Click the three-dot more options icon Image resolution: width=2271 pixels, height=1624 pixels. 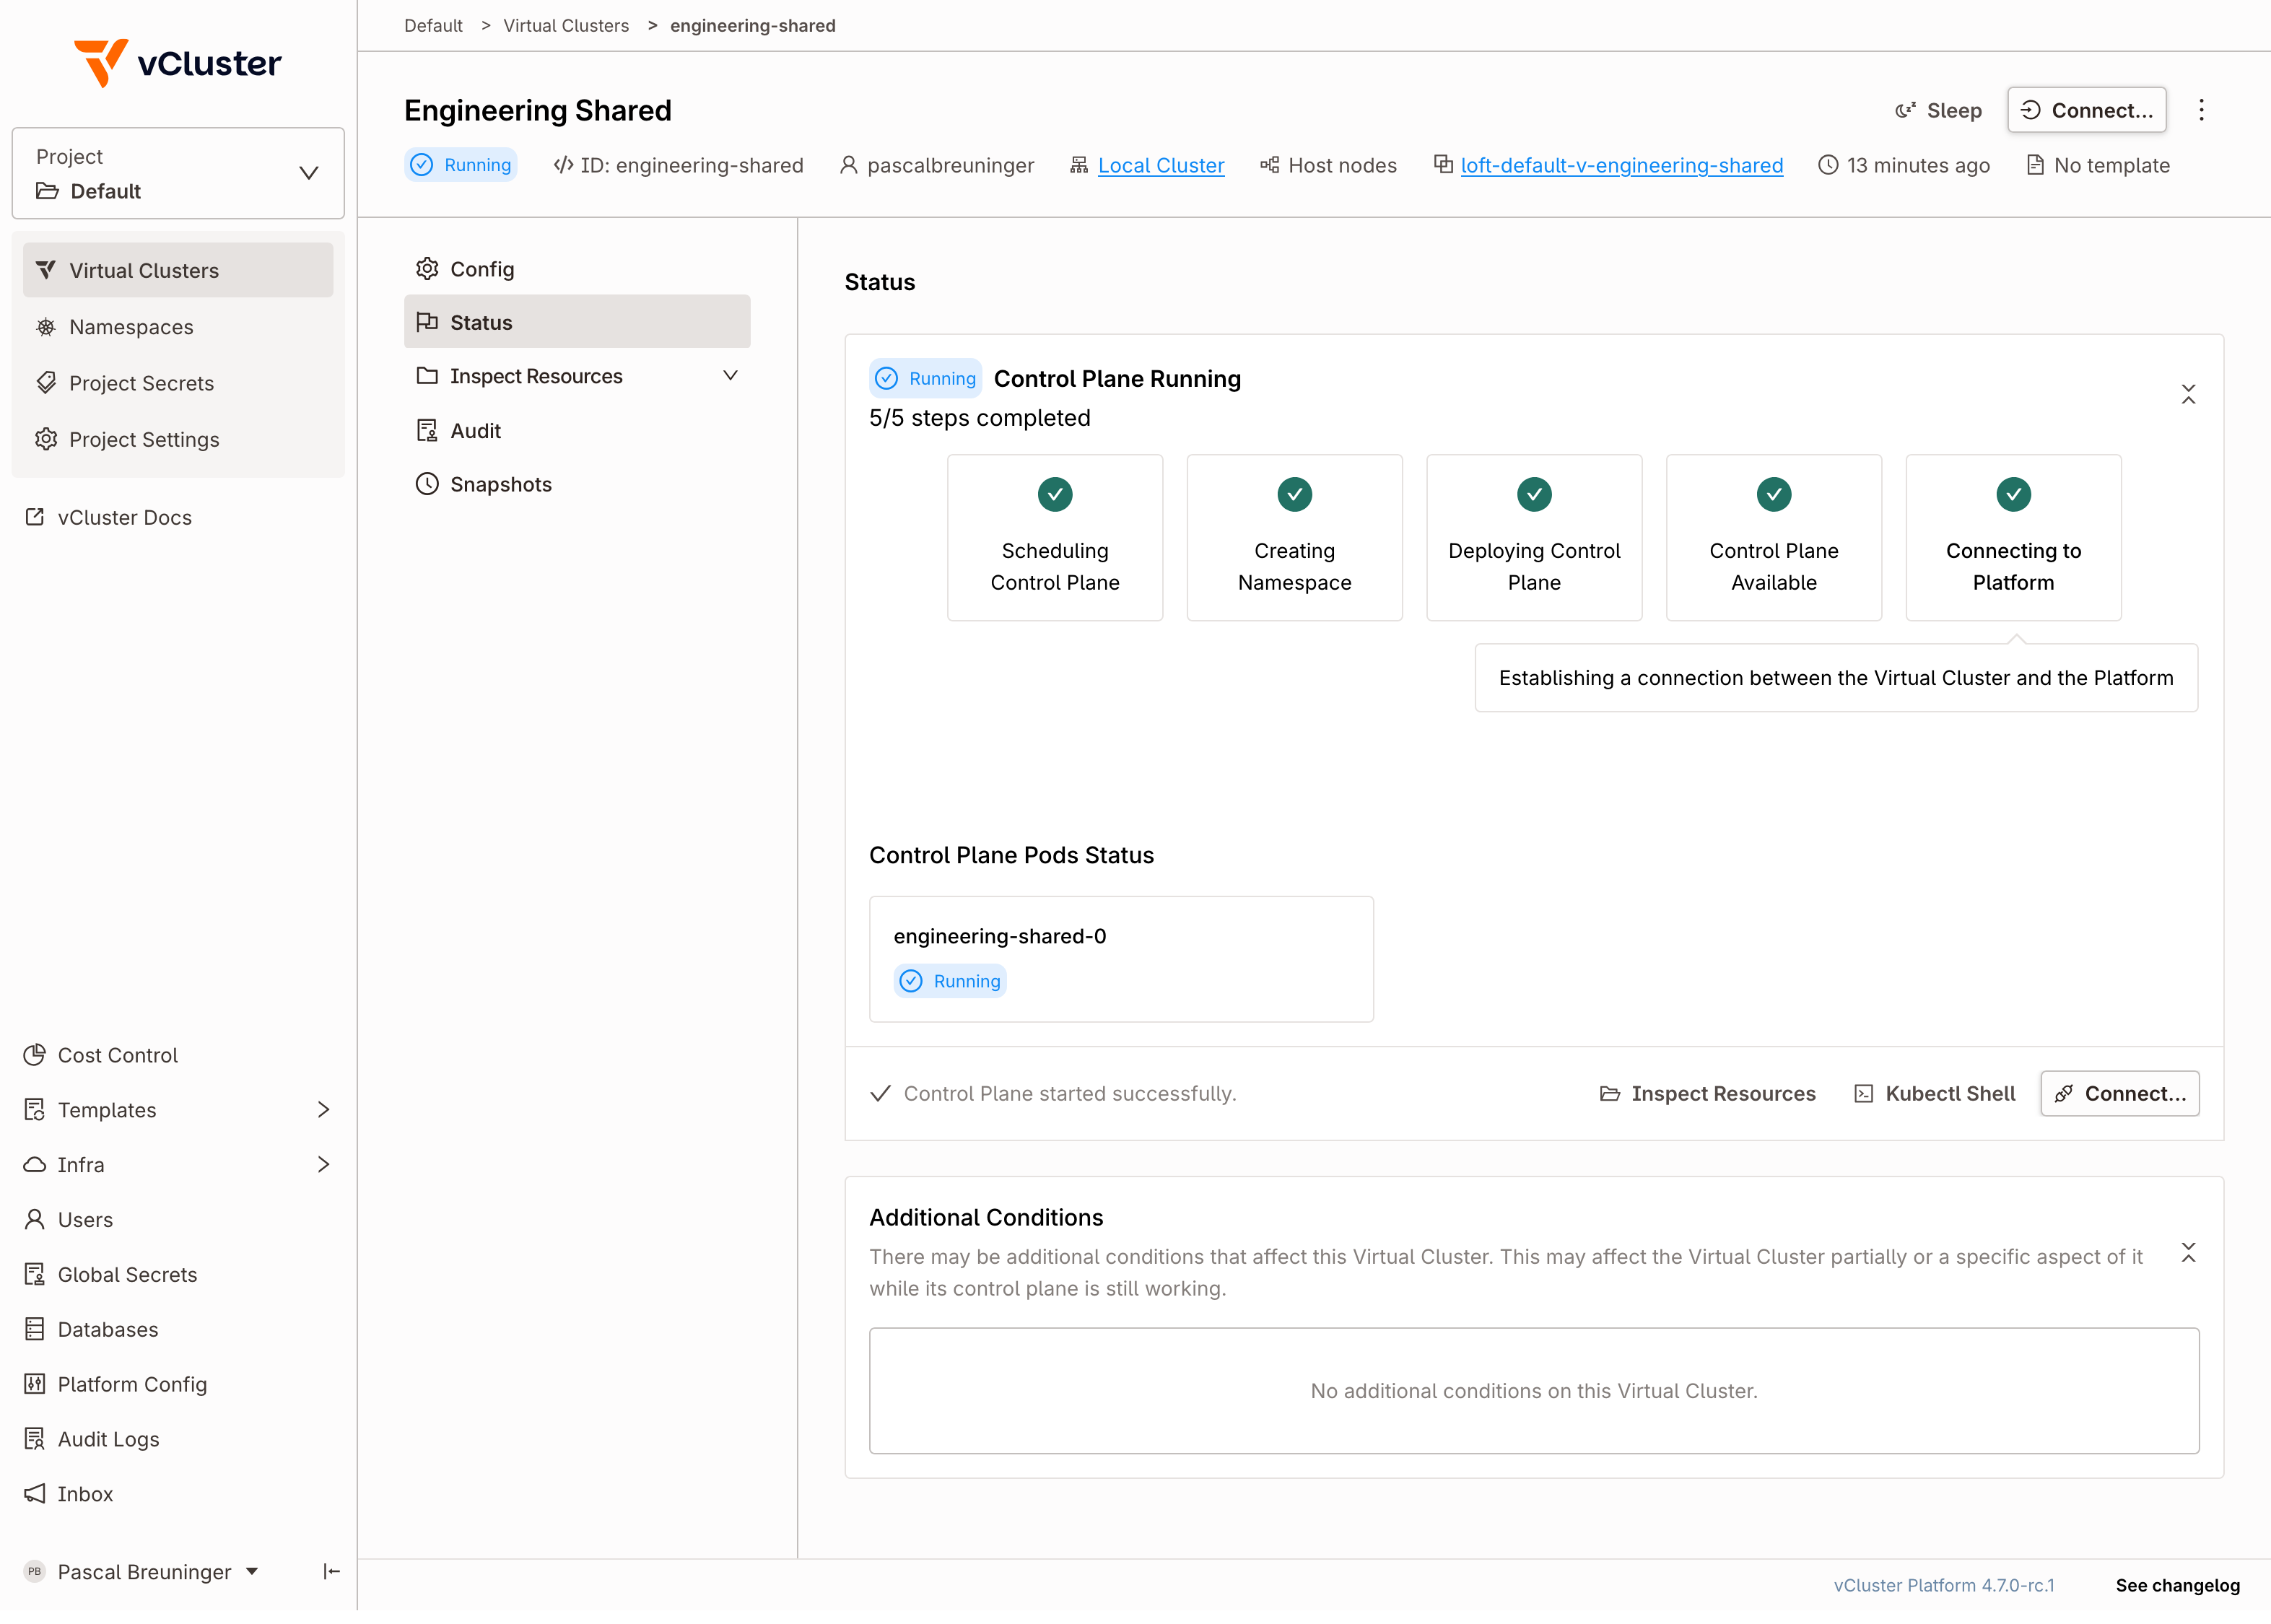click(x=2200, y=111)
